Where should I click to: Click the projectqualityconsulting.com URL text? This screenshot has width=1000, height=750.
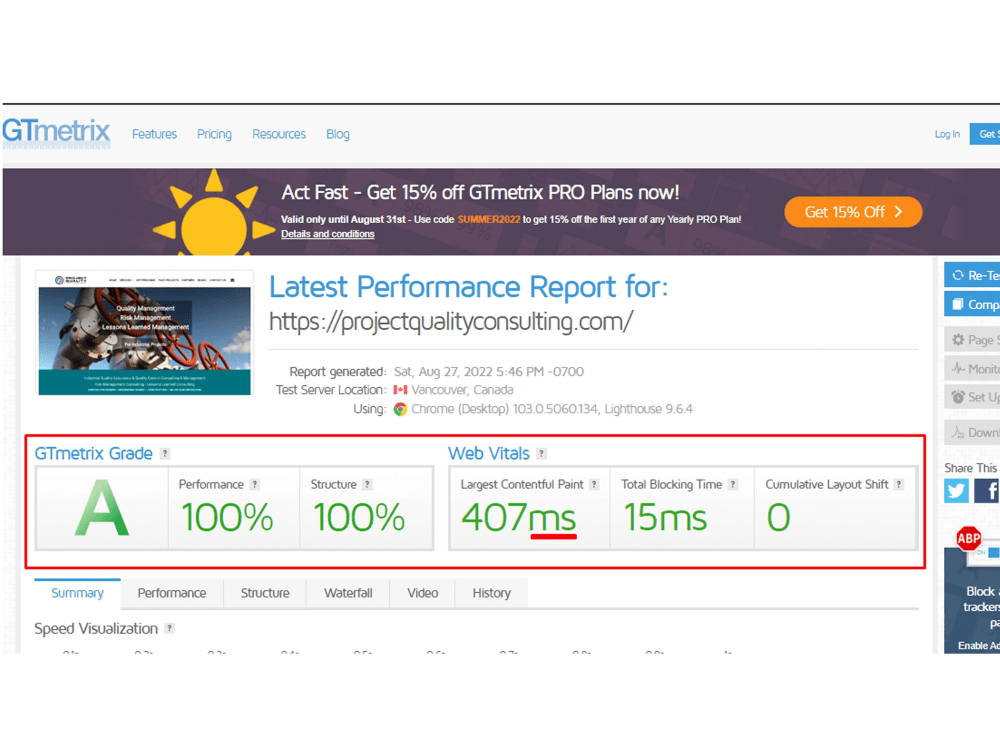451,321
